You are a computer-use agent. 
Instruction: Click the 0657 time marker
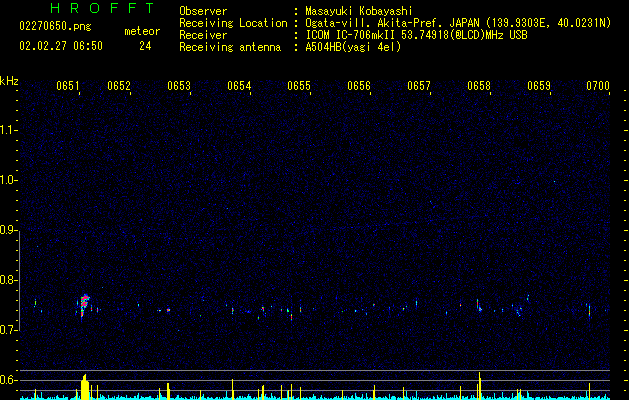click(419, 86)
